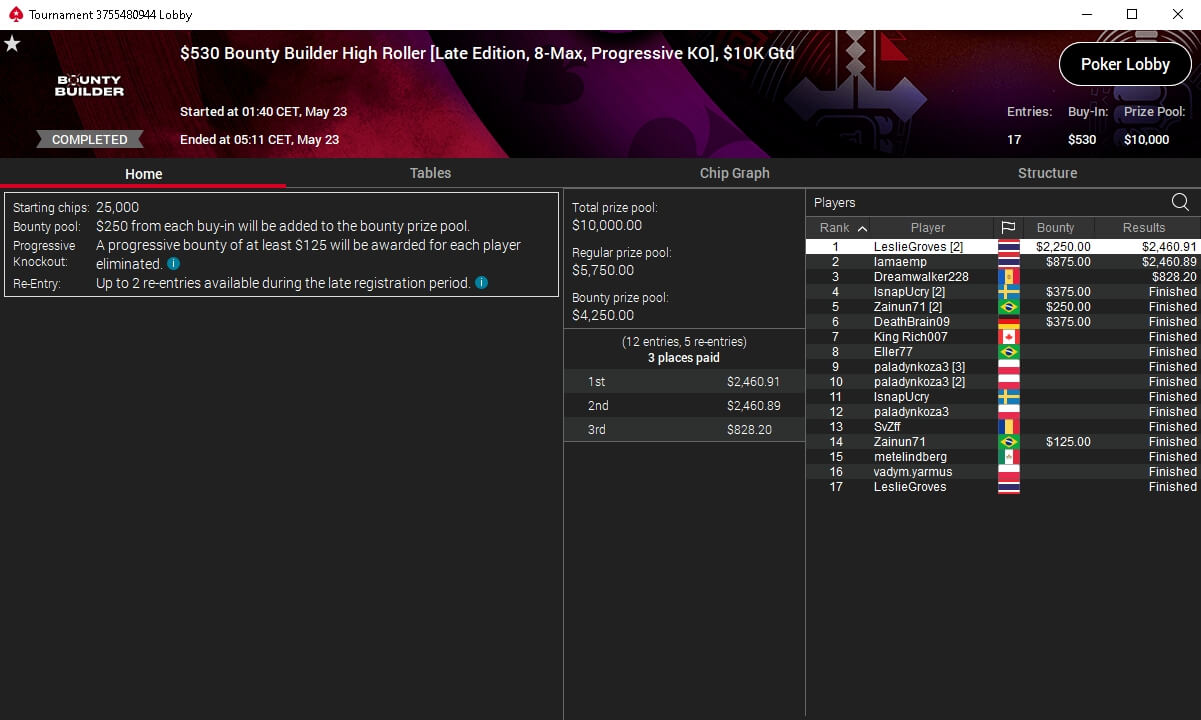Screen dimensions: 1201x720
Task: Click the flag next to SvZff
Action: [x=1008, y=427]
